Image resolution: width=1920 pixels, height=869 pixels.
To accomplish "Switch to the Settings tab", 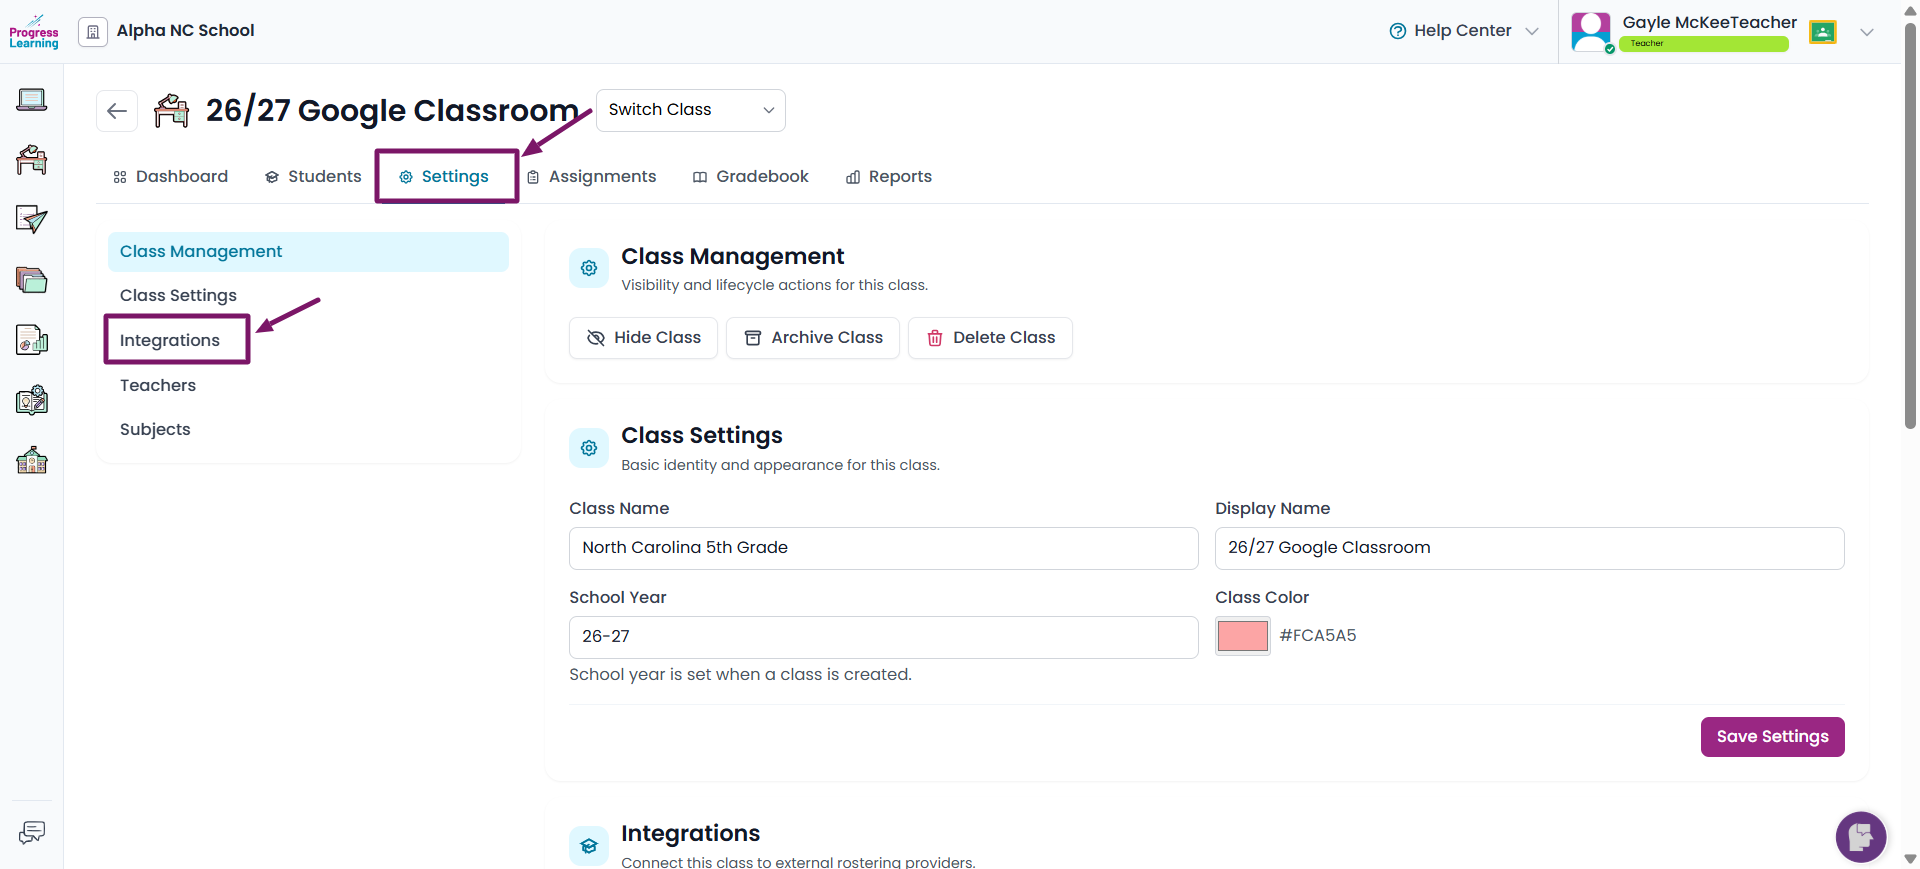I will (444, 177).
